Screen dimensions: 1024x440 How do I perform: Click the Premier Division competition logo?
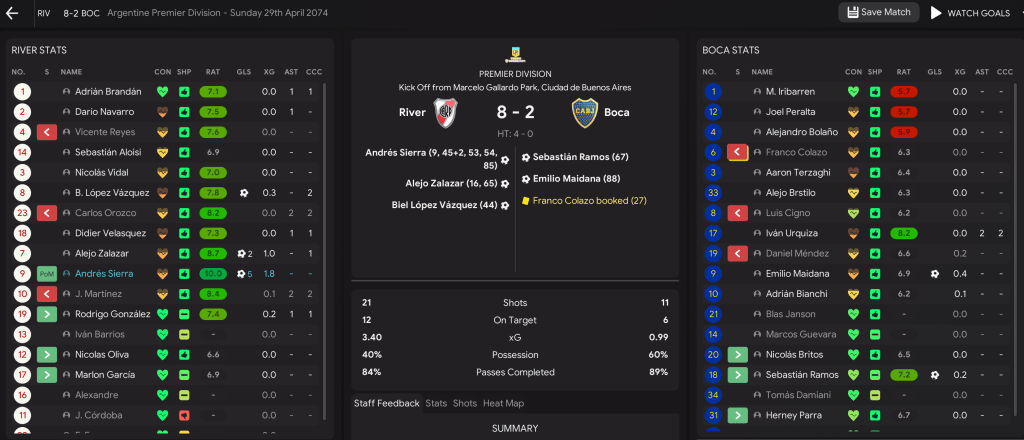click(515, 54)
